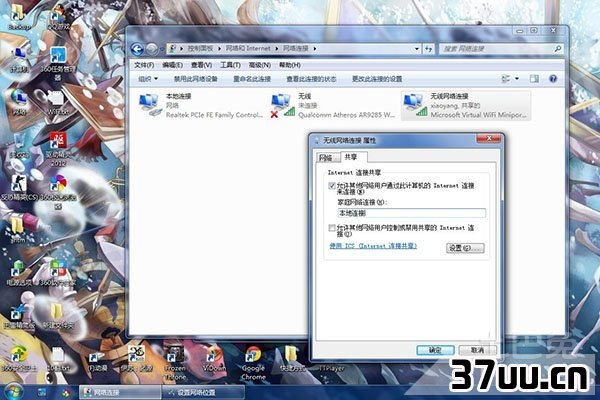This screenshot has width=600, height=400.
Task: Open the 查看(V) menu
Action: tap(201, 65)
